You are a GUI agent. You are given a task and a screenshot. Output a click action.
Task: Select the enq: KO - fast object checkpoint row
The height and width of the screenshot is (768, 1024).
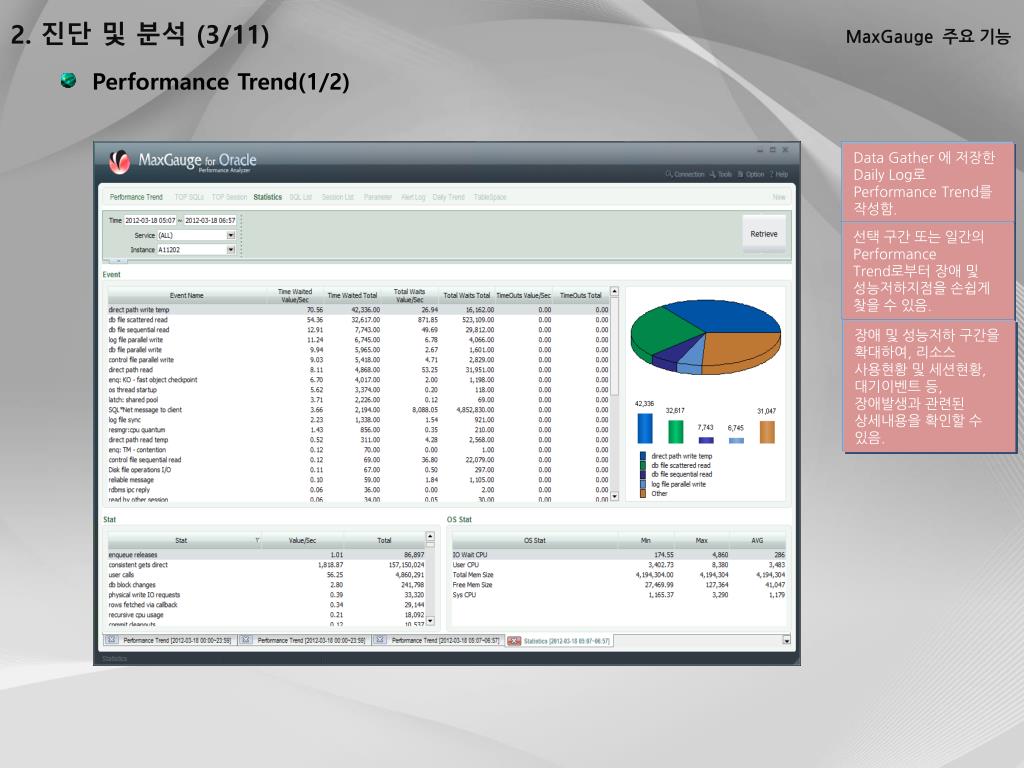358,379
